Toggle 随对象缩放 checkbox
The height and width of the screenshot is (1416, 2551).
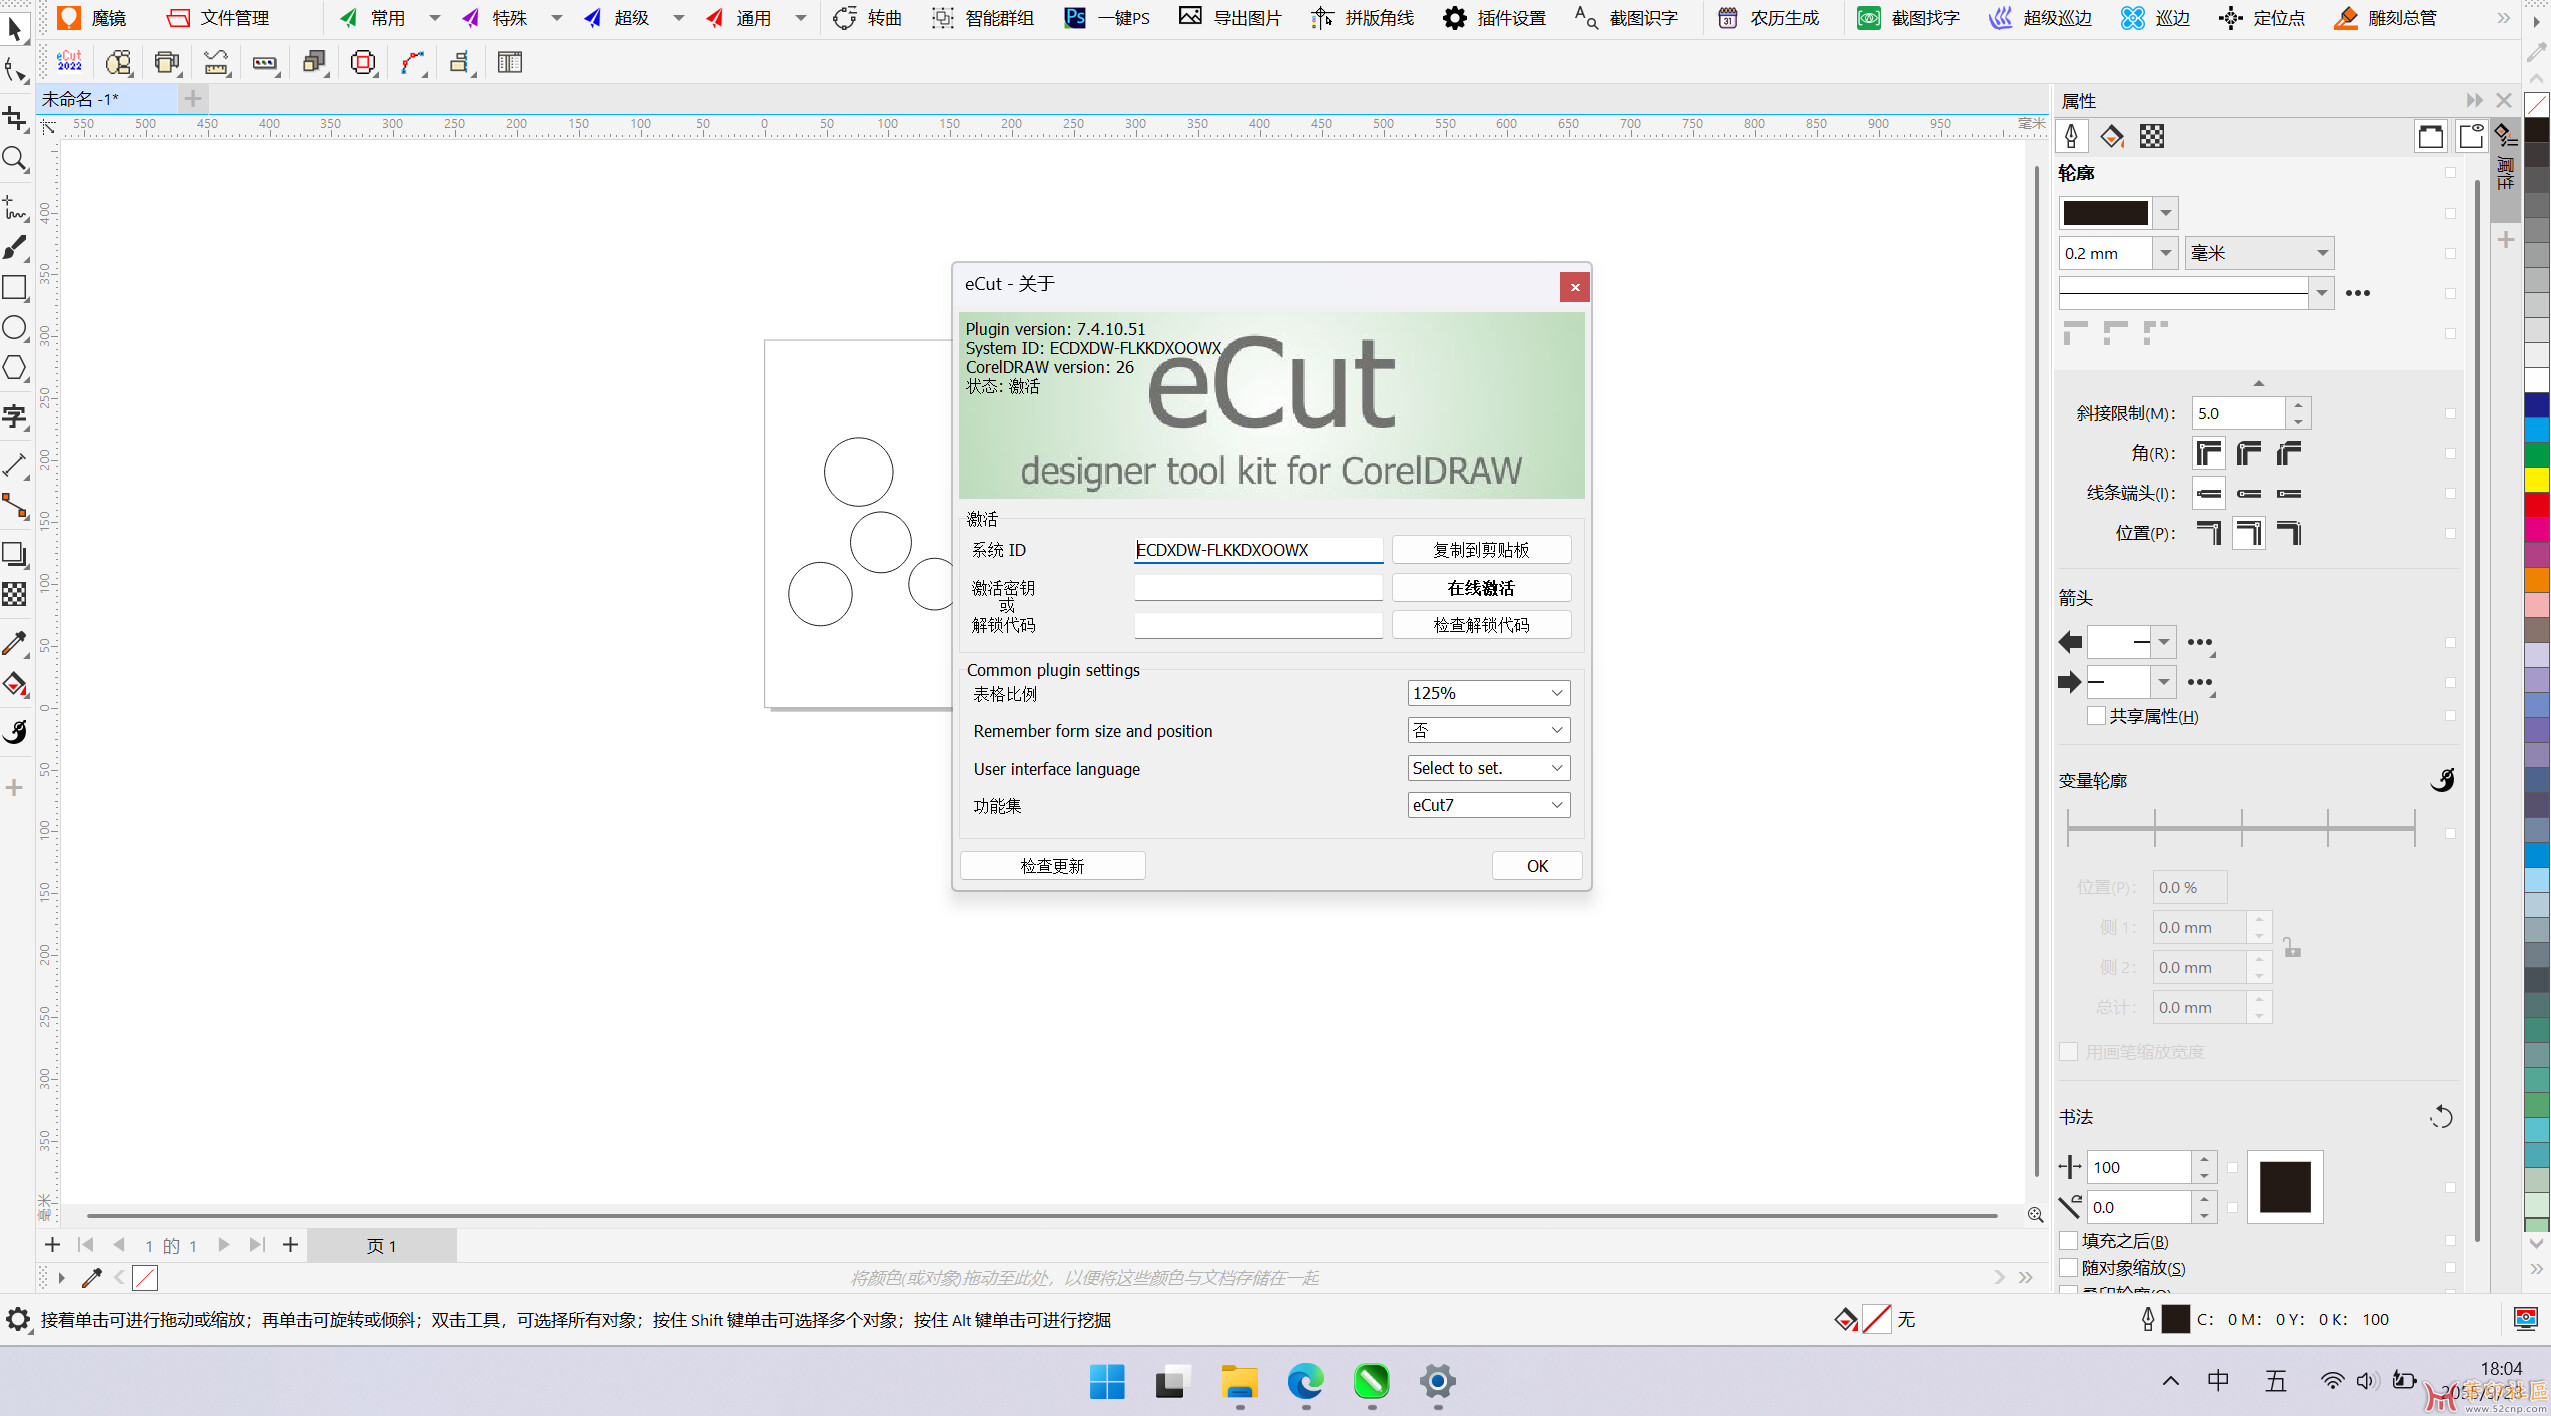2069,1268
